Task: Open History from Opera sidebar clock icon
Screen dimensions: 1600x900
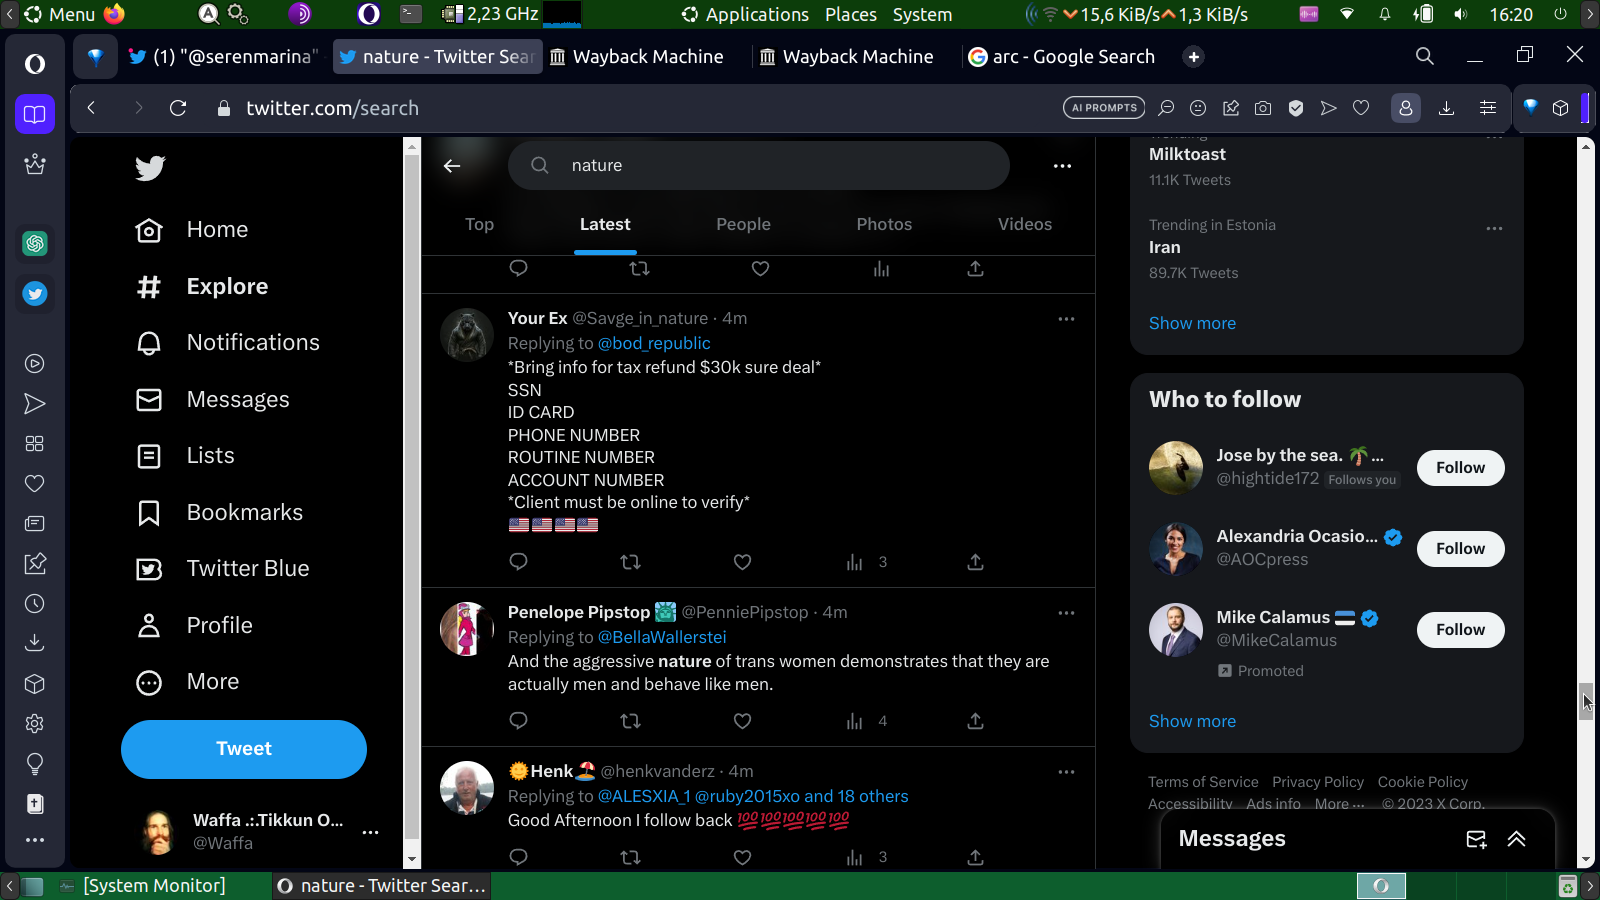Action: click(35, 604)
